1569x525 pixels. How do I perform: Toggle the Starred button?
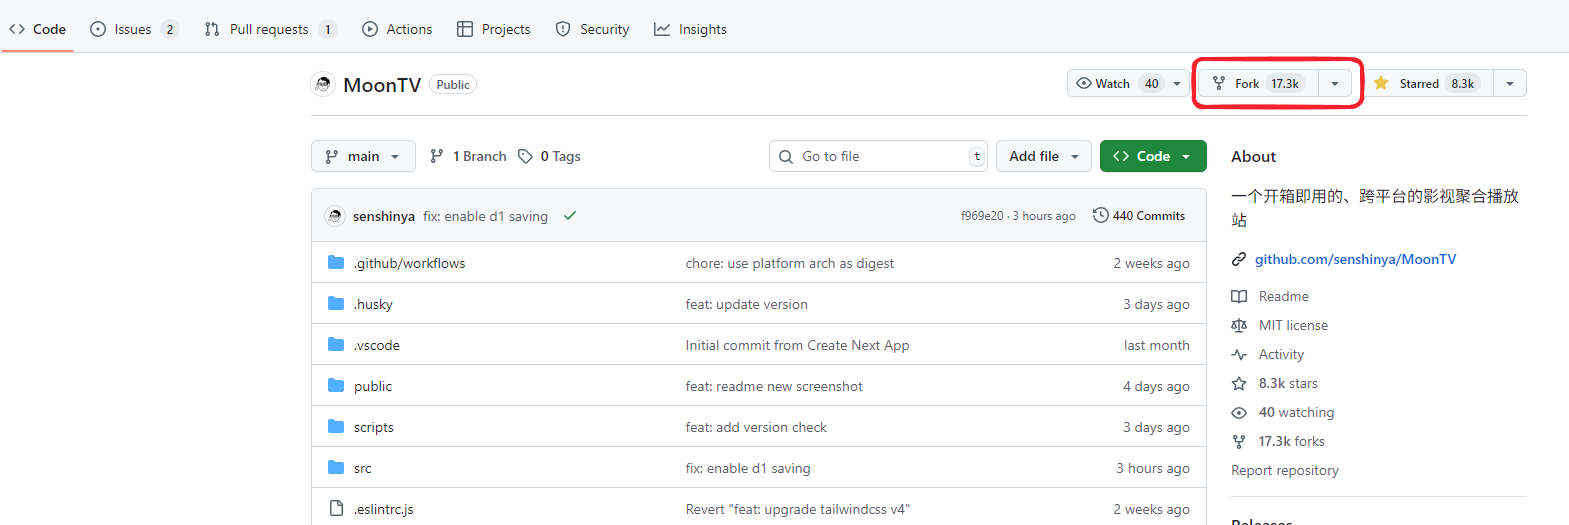click(1428, 83)
